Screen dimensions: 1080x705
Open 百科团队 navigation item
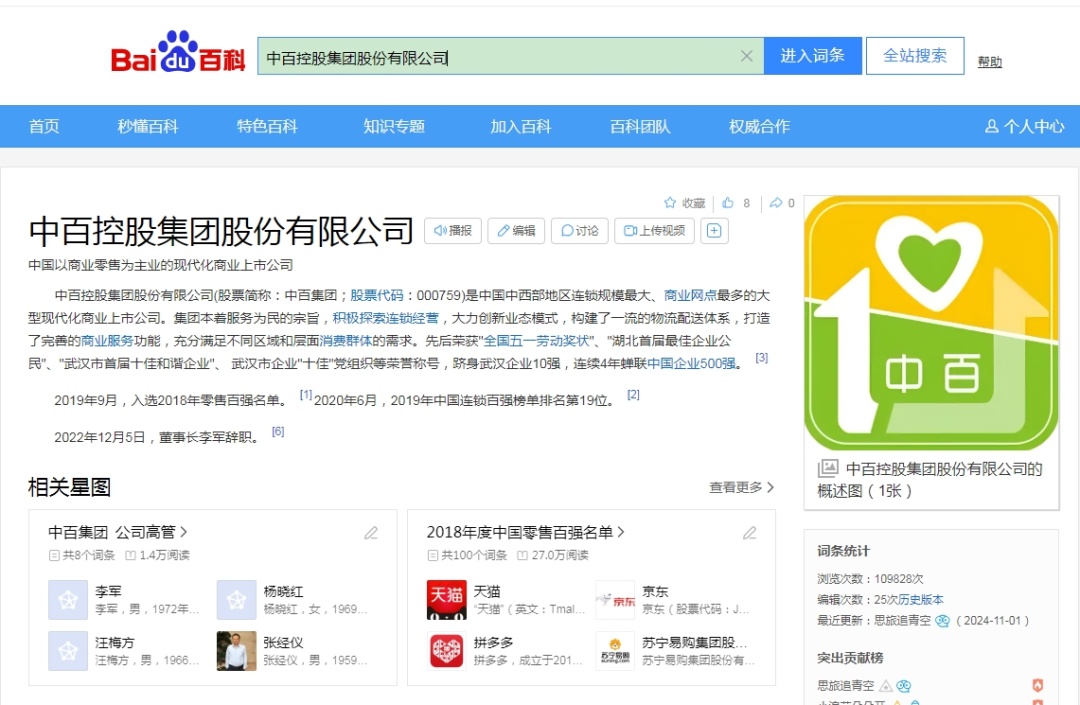tap(640, 126)
